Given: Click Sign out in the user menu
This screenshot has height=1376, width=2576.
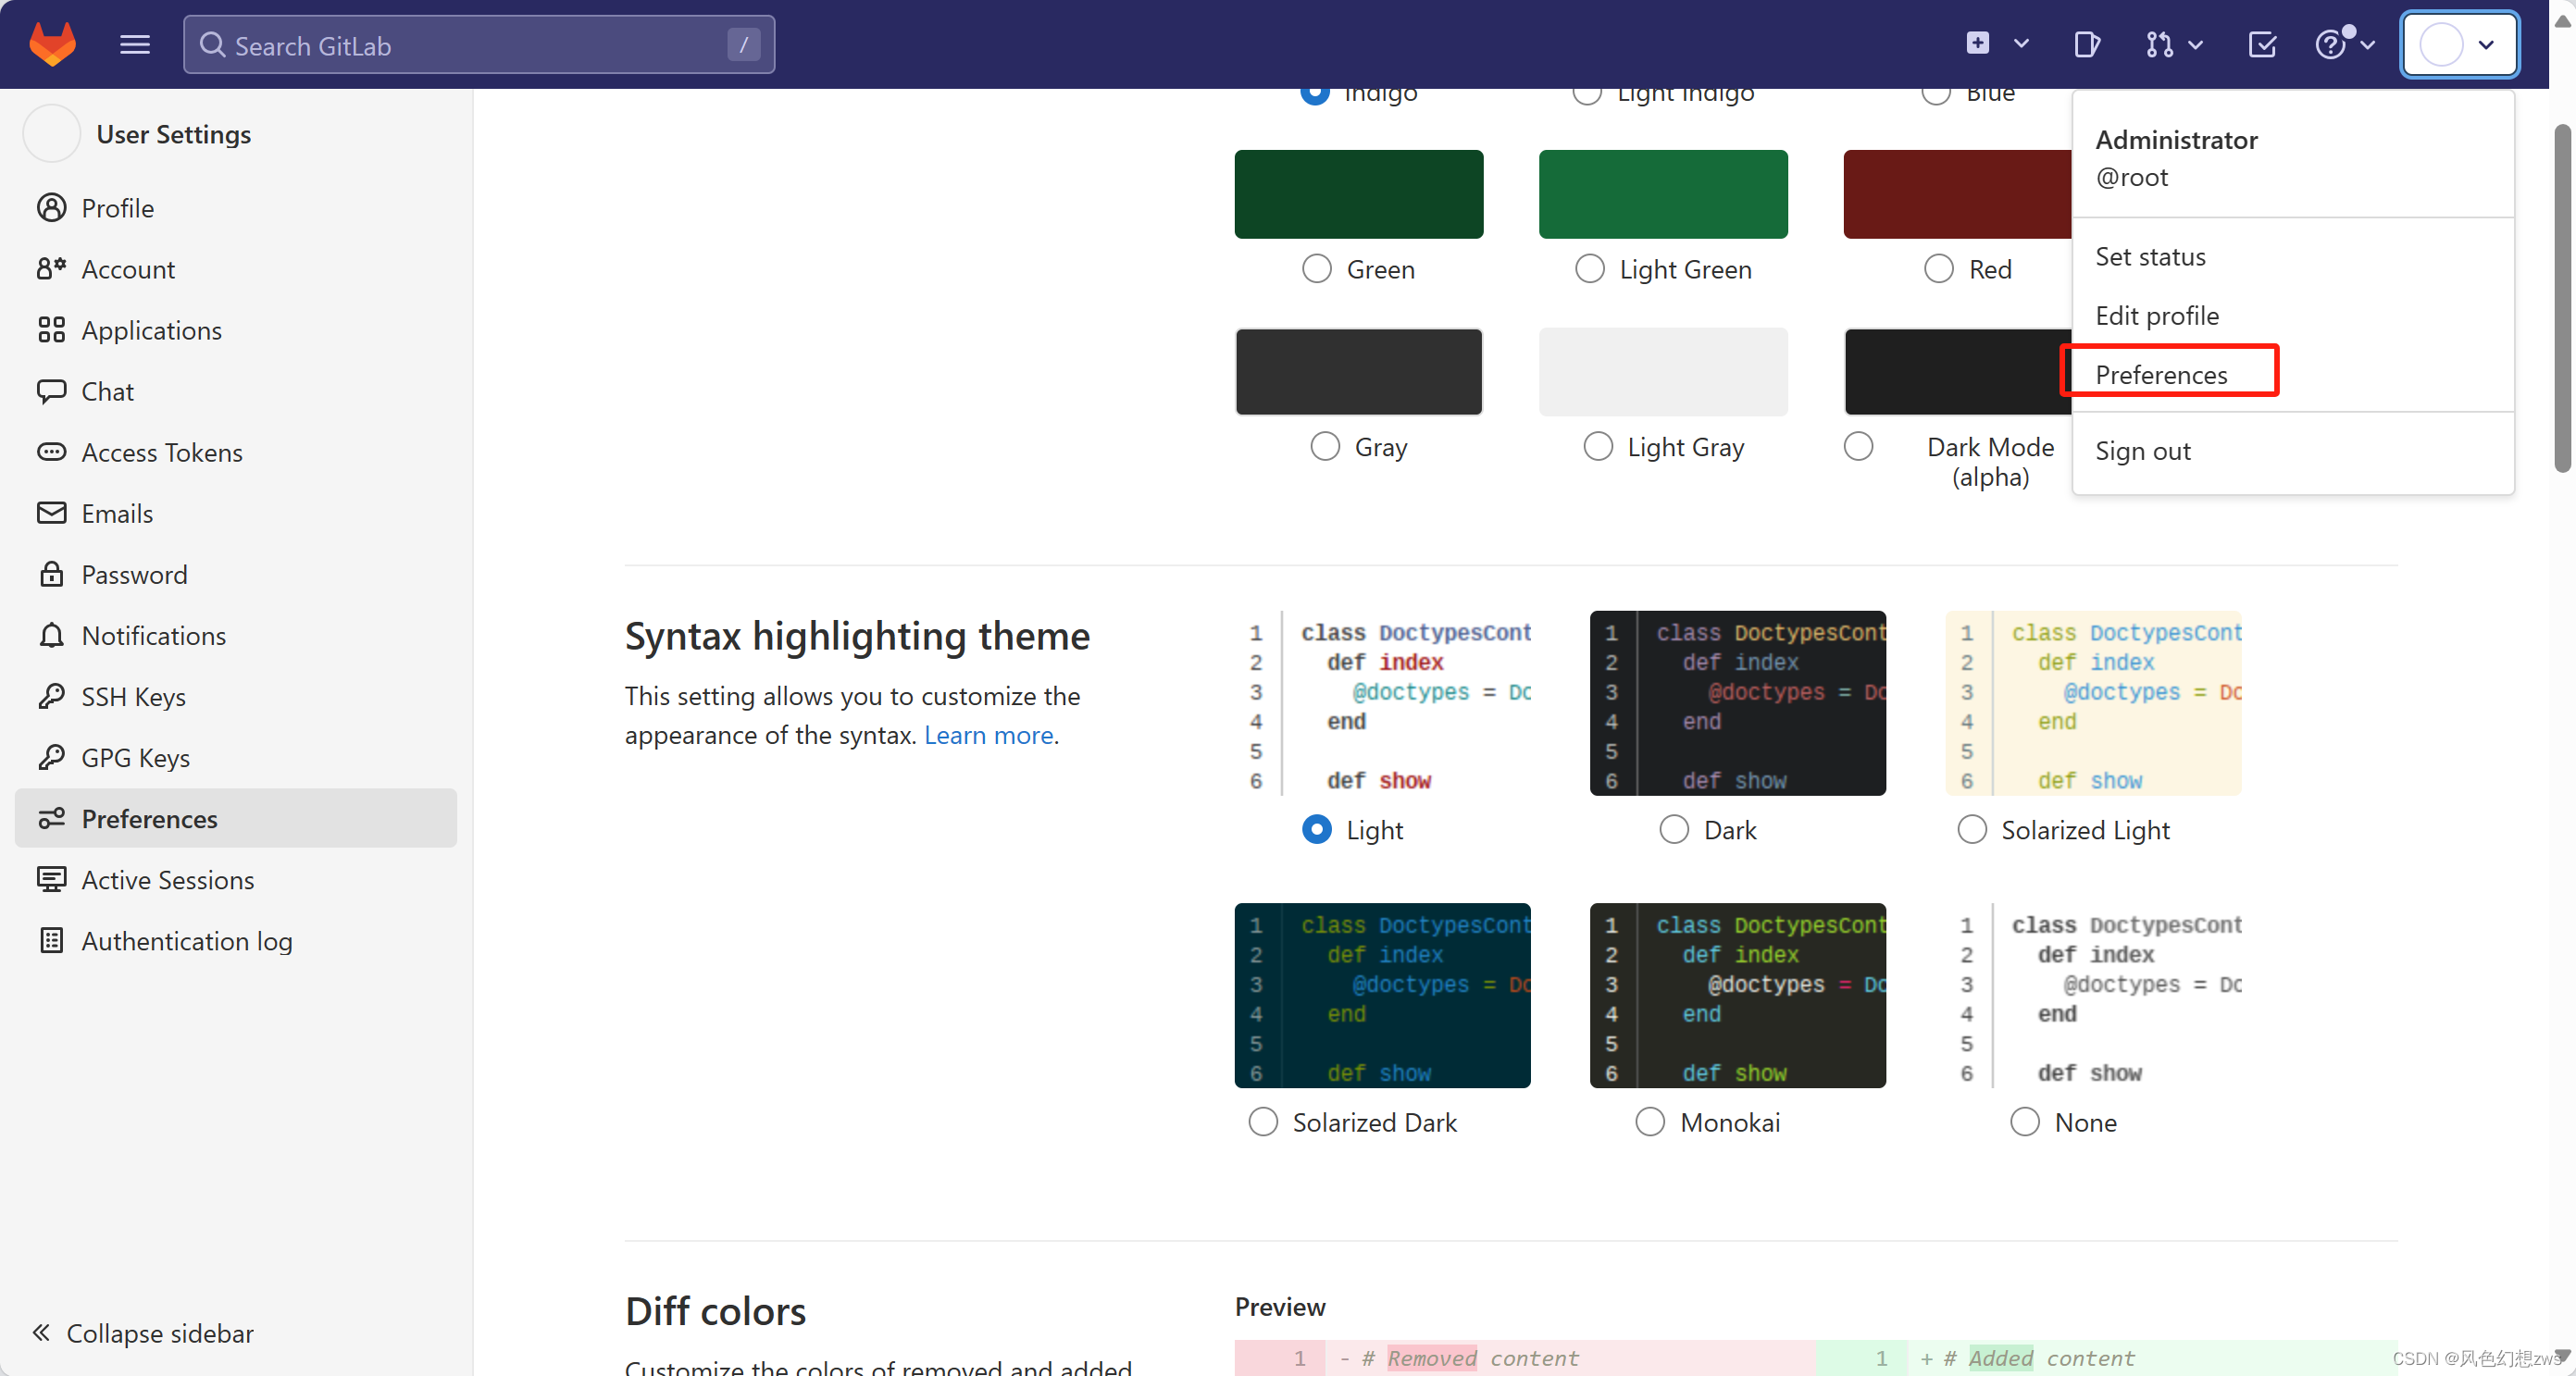Looking at the screenshot, I should pyautogui.click(x=2142, y=451).
